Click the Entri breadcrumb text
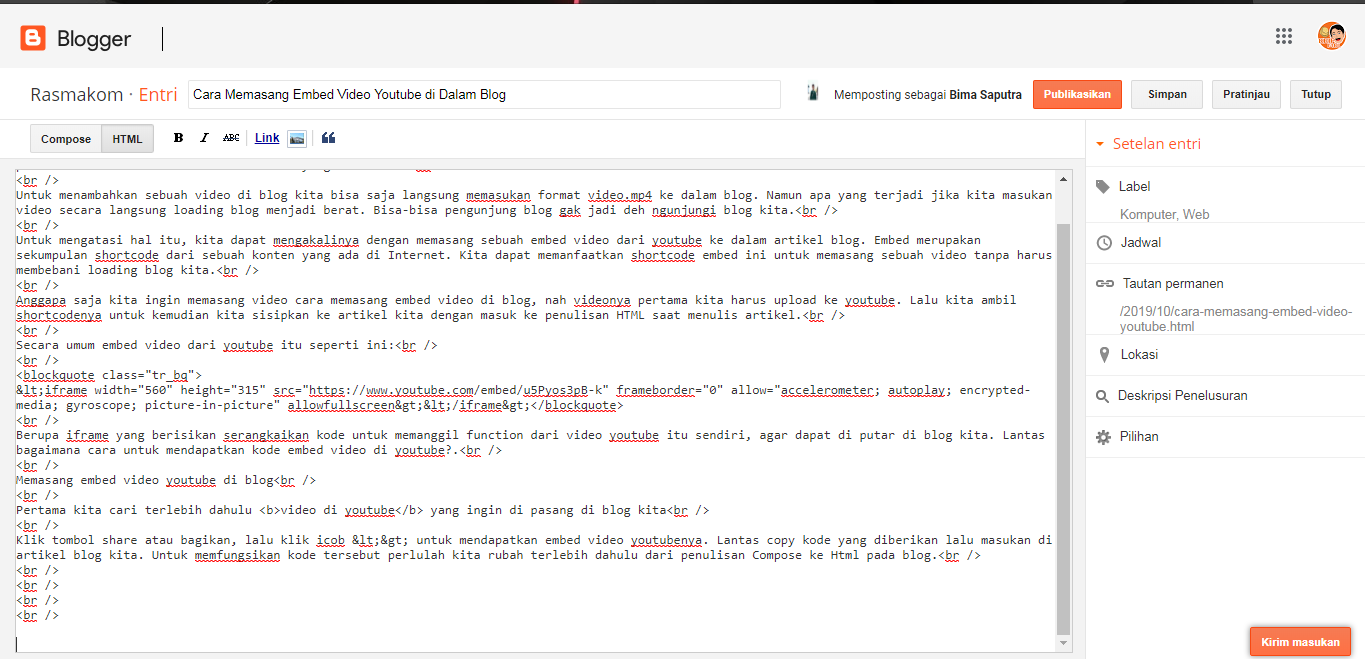 point(158,95)
